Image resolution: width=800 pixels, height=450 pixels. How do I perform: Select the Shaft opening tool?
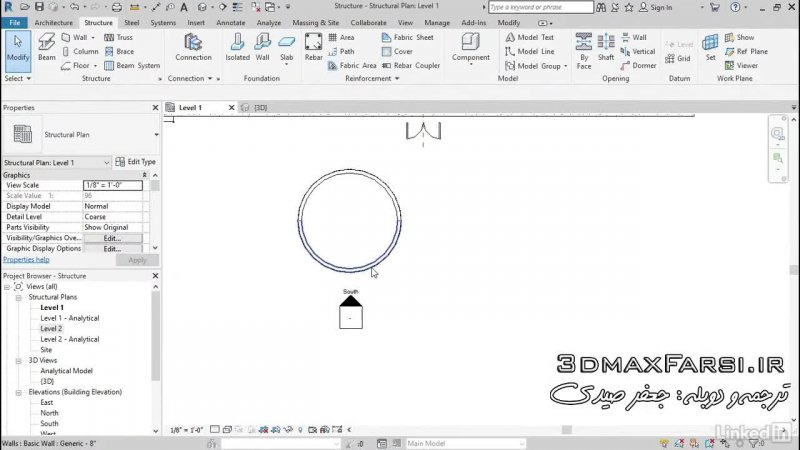pos(606,46)
